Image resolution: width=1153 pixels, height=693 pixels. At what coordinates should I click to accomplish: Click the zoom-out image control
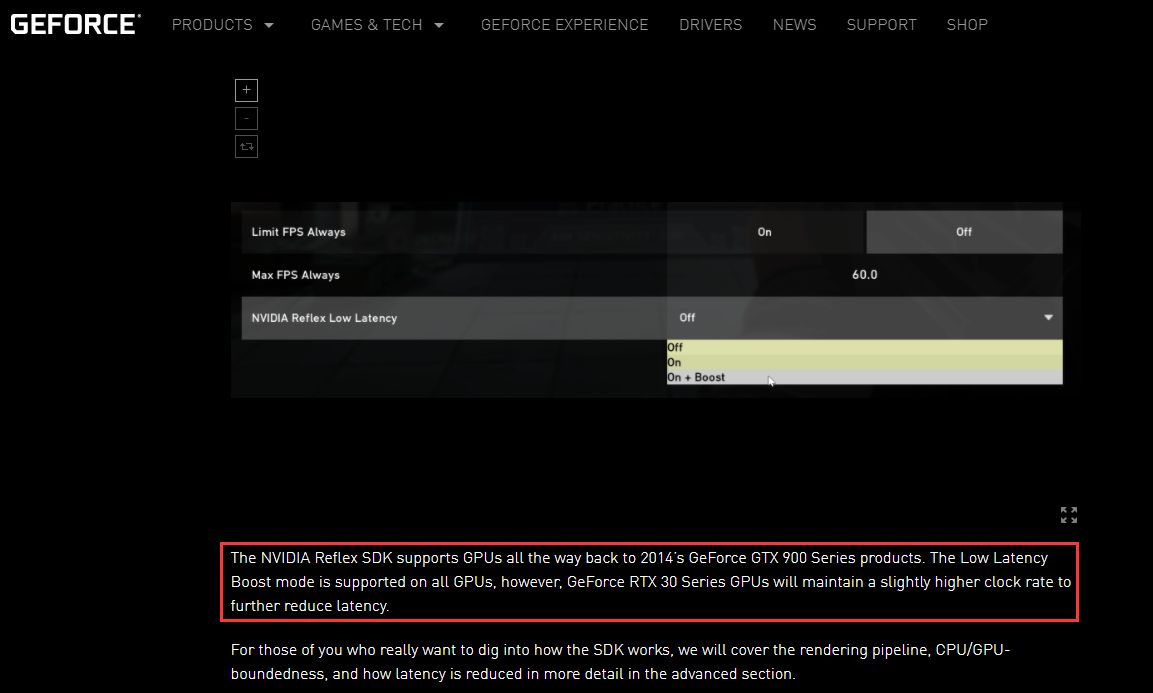pyautogui.click(x=246, y=118)
